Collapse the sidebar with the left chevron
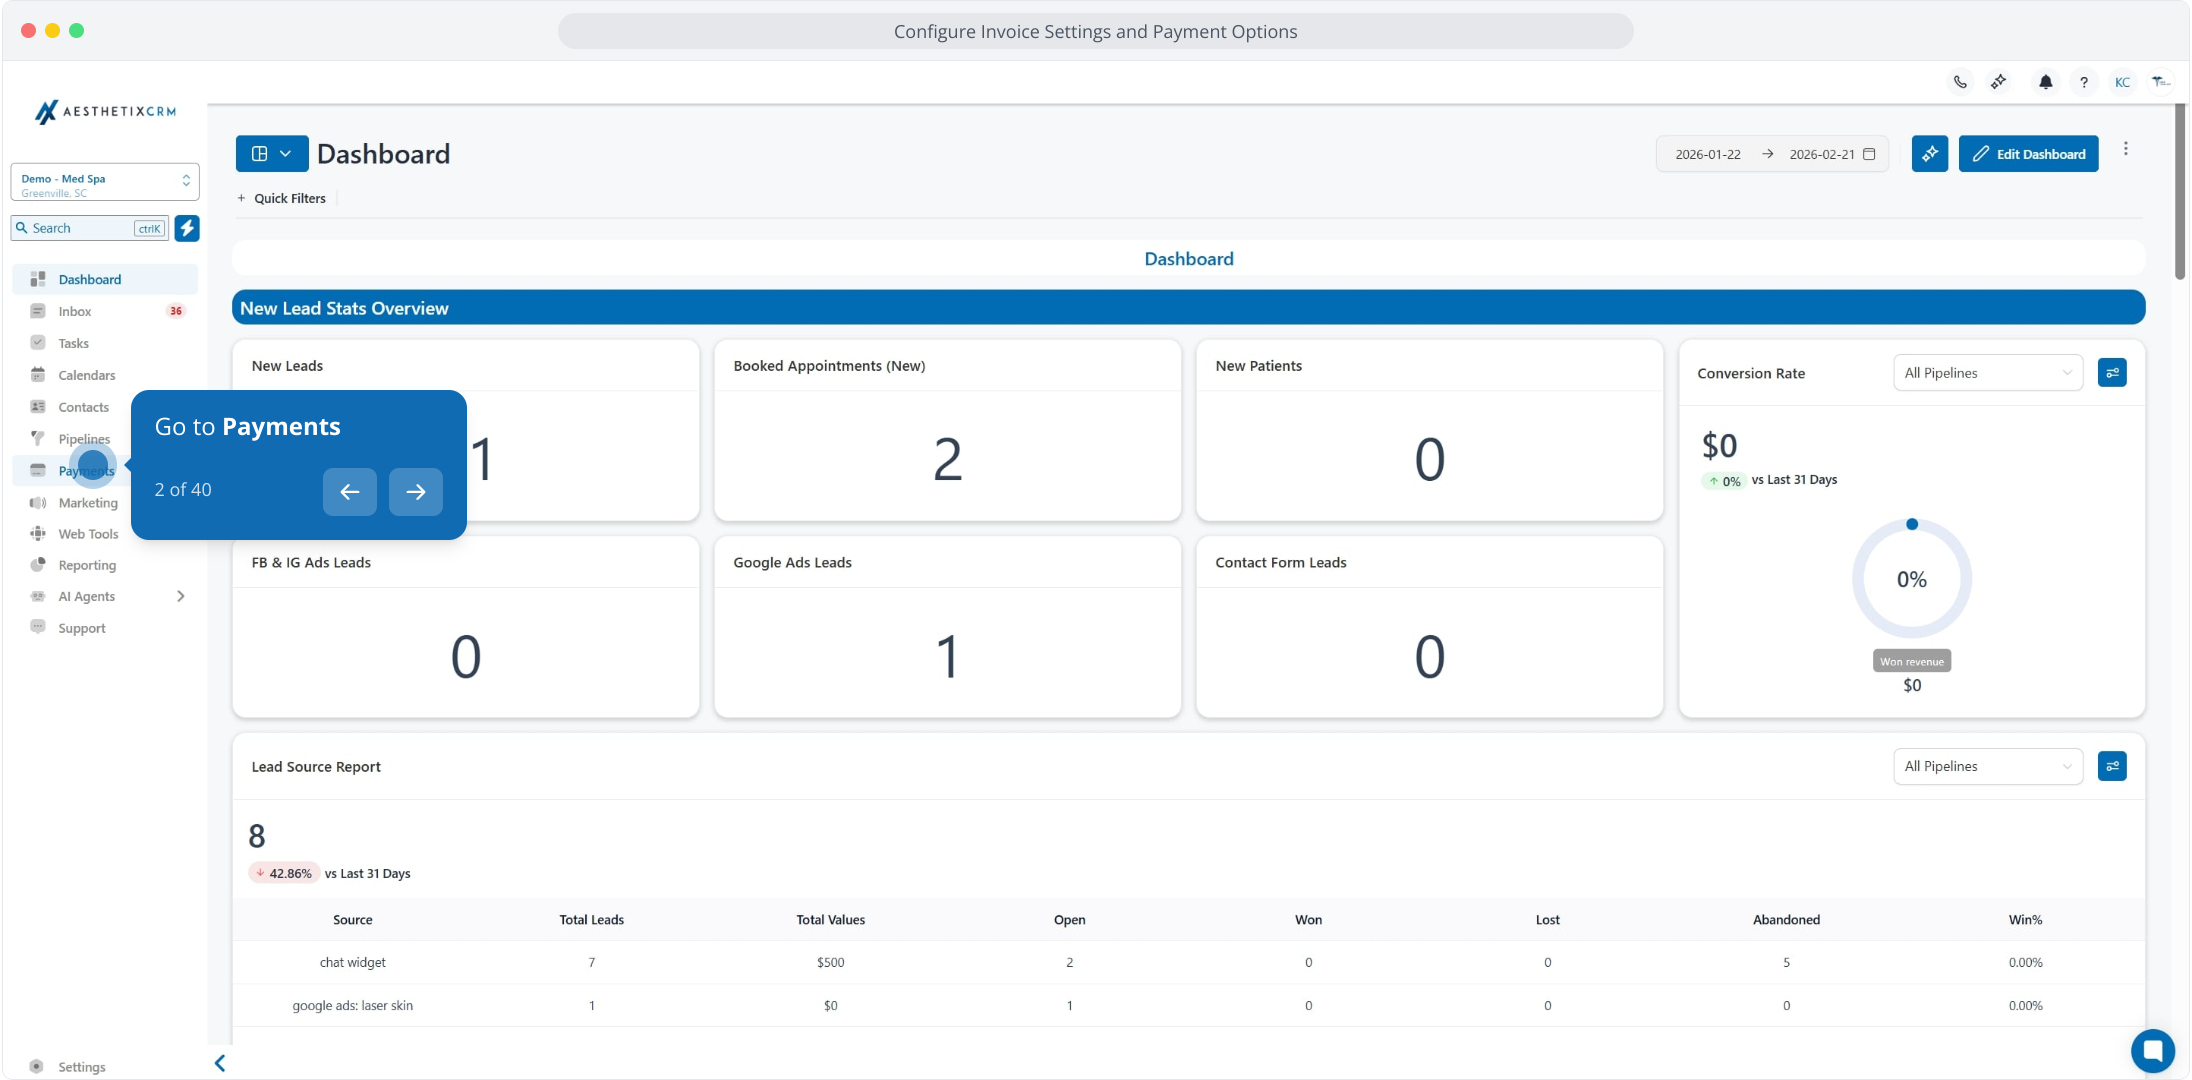 (220, 1063)
